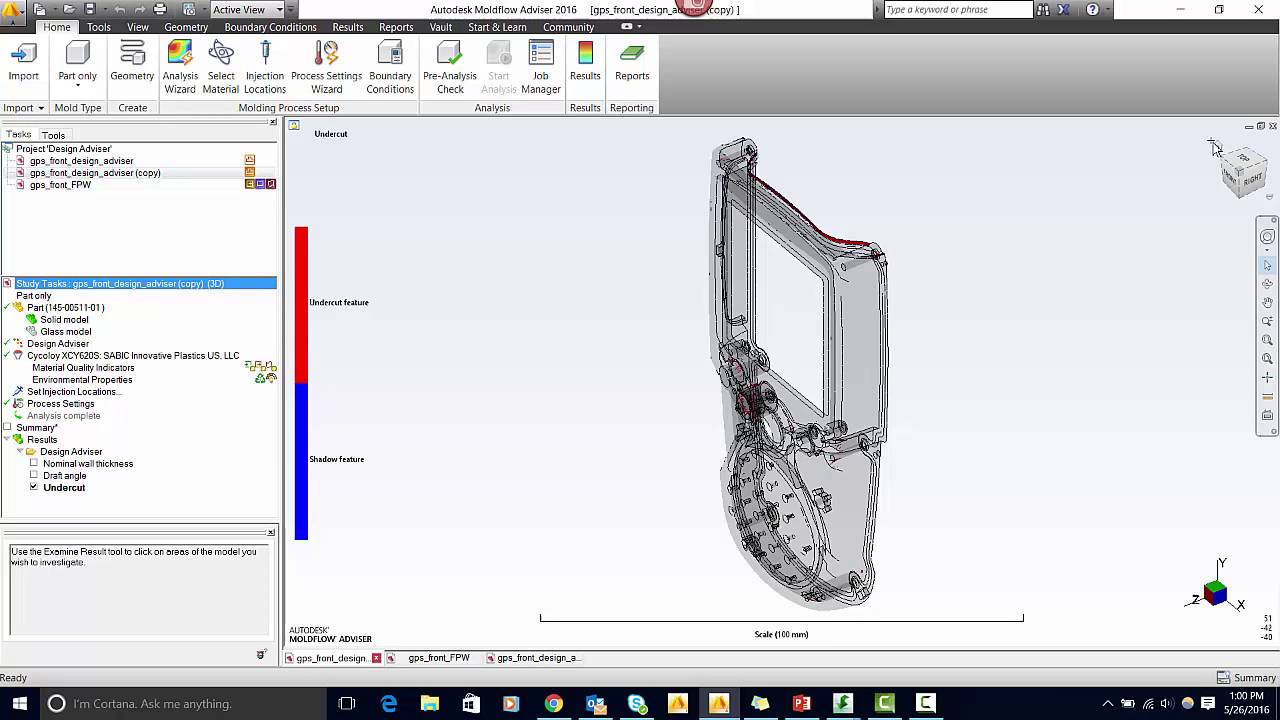Click the Summary status bar button
Viewport: 1280px width, 720px height.
point(1246,677)
